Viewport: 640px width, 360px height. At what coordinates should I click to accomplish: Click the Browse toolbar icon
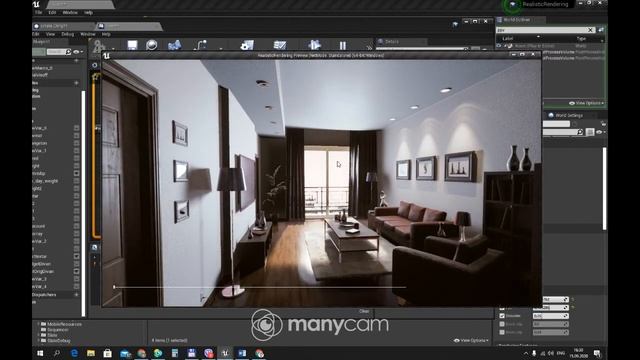pos(151,45)
